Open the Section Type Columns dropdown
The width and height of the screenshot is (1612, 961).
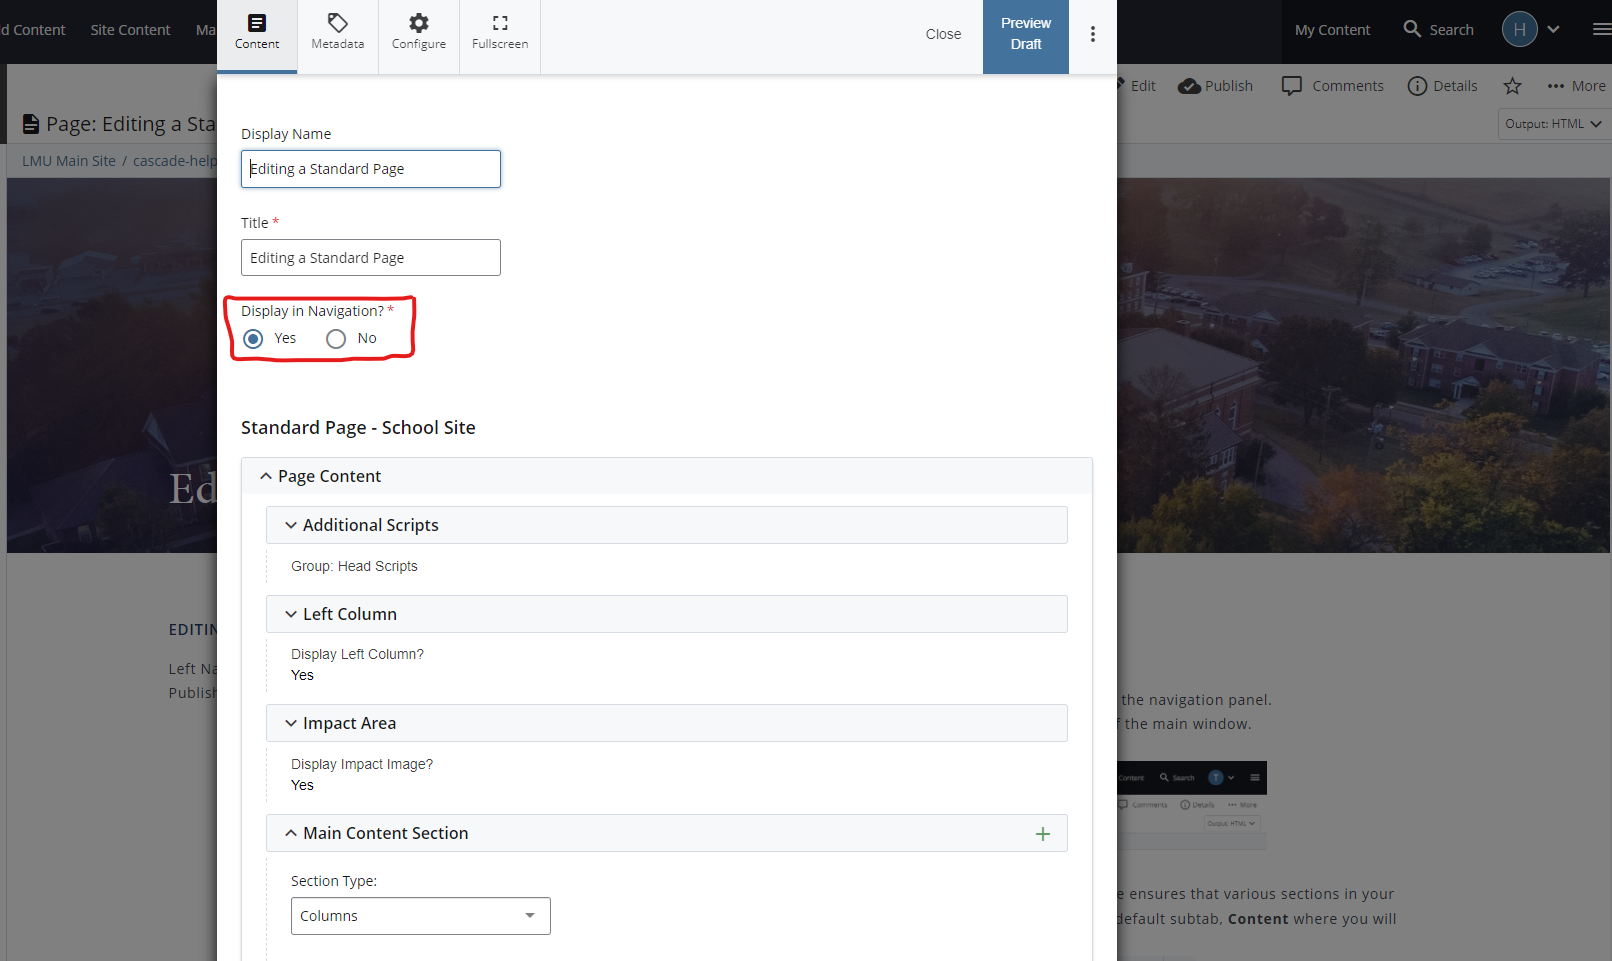(x=421, y=916)
